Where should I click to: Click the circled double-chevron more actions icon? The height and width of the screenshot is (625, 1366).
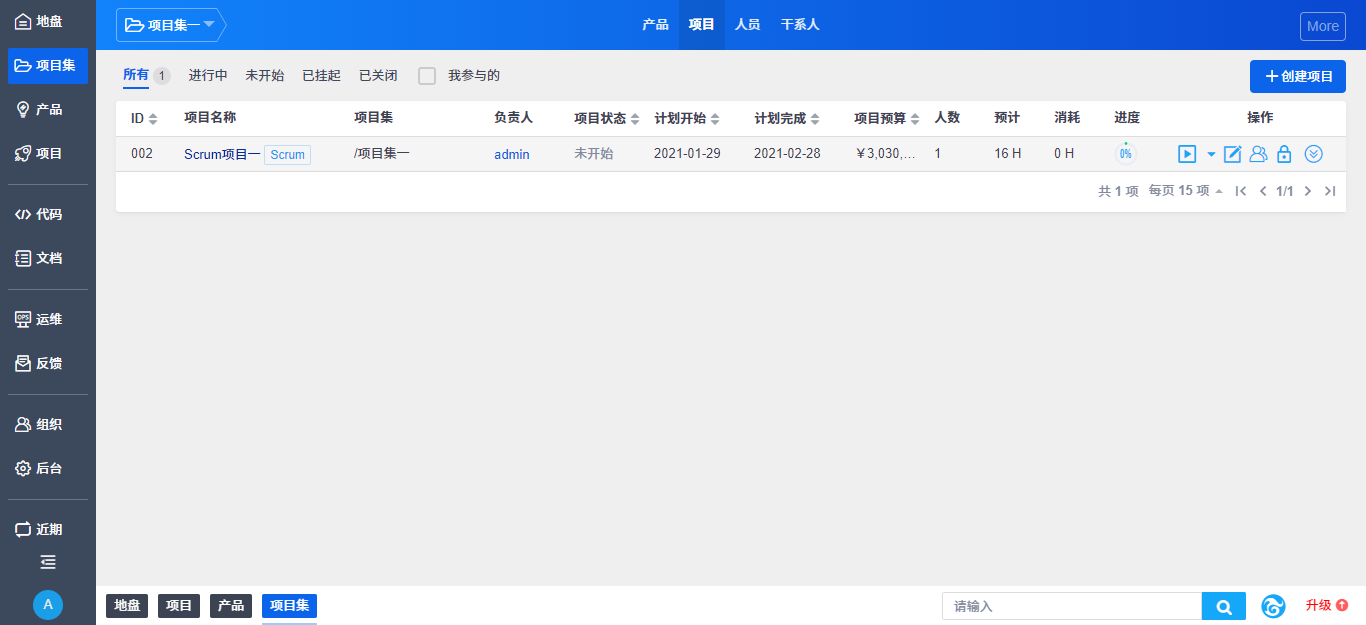point(1314,154)
